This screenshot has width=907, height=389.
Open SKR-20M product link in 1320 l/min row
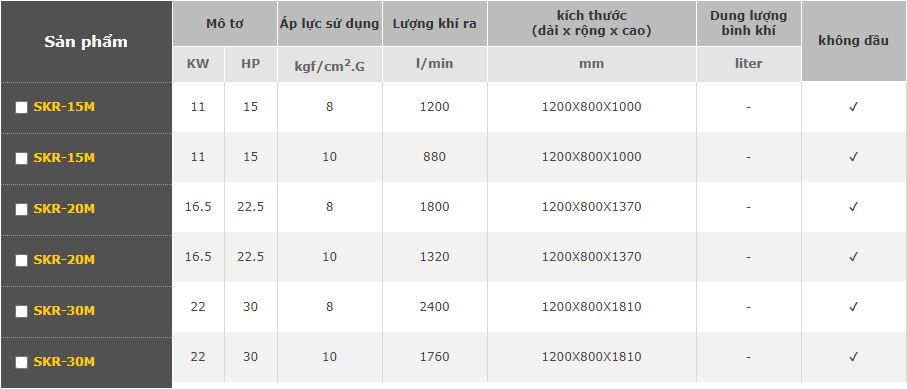tap(64, 260)
